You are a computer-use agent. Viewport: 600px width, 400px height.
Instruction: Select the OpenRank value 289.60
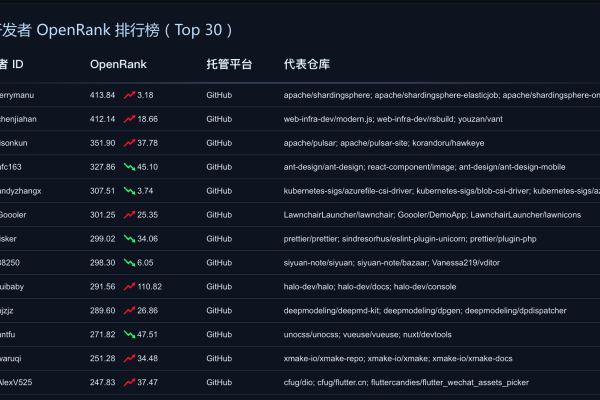tap(102, 310)
